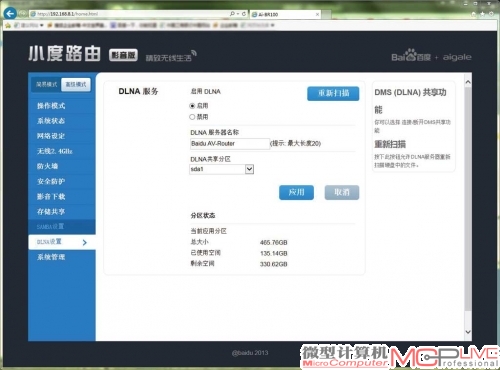Open 系统状态 in the sidebar
Viewport: 500px width, 370px height.
[x=62, y=121]
